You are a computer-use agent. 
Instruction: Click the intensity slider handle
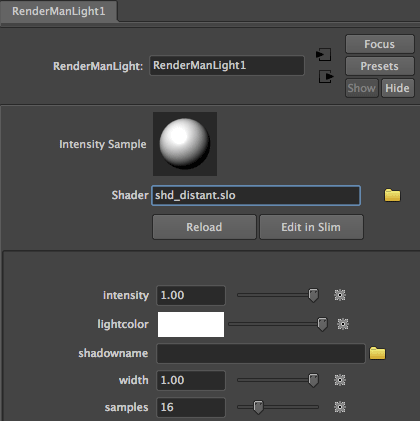[313, 295]
